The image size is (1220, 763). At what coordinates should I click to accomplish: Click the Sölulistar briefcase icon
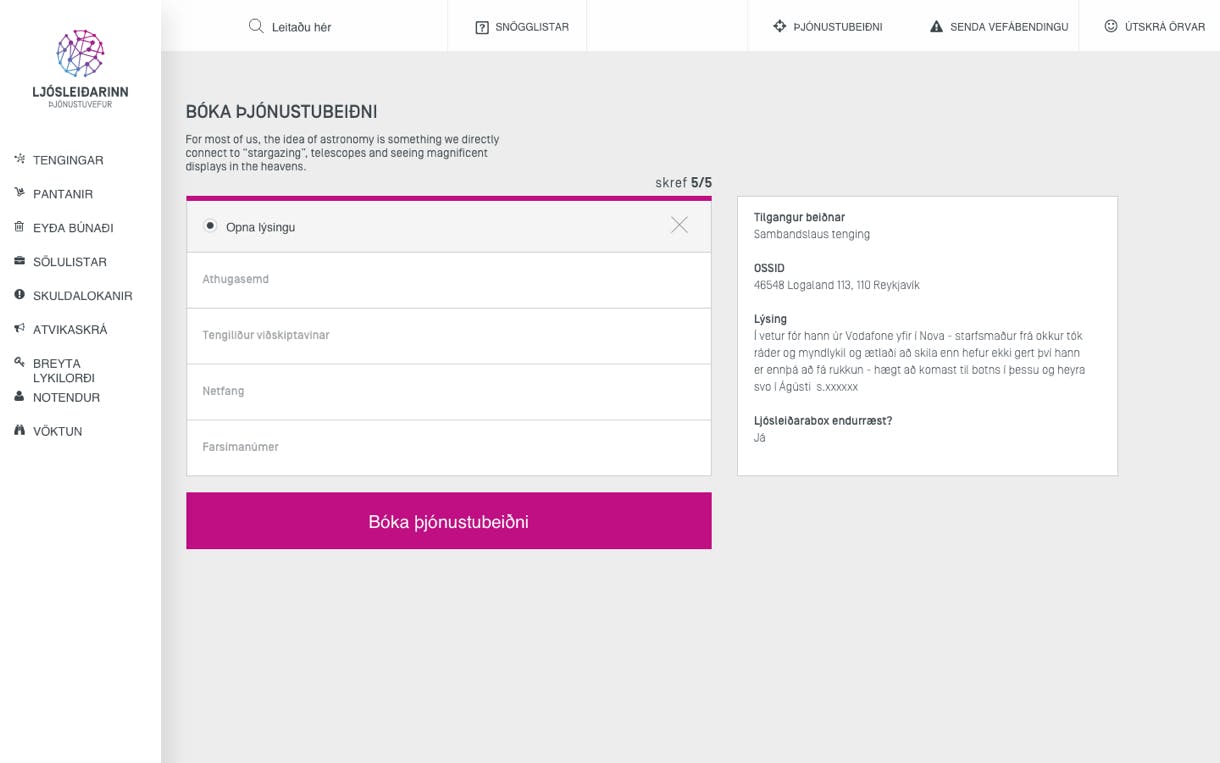(19, 261)
